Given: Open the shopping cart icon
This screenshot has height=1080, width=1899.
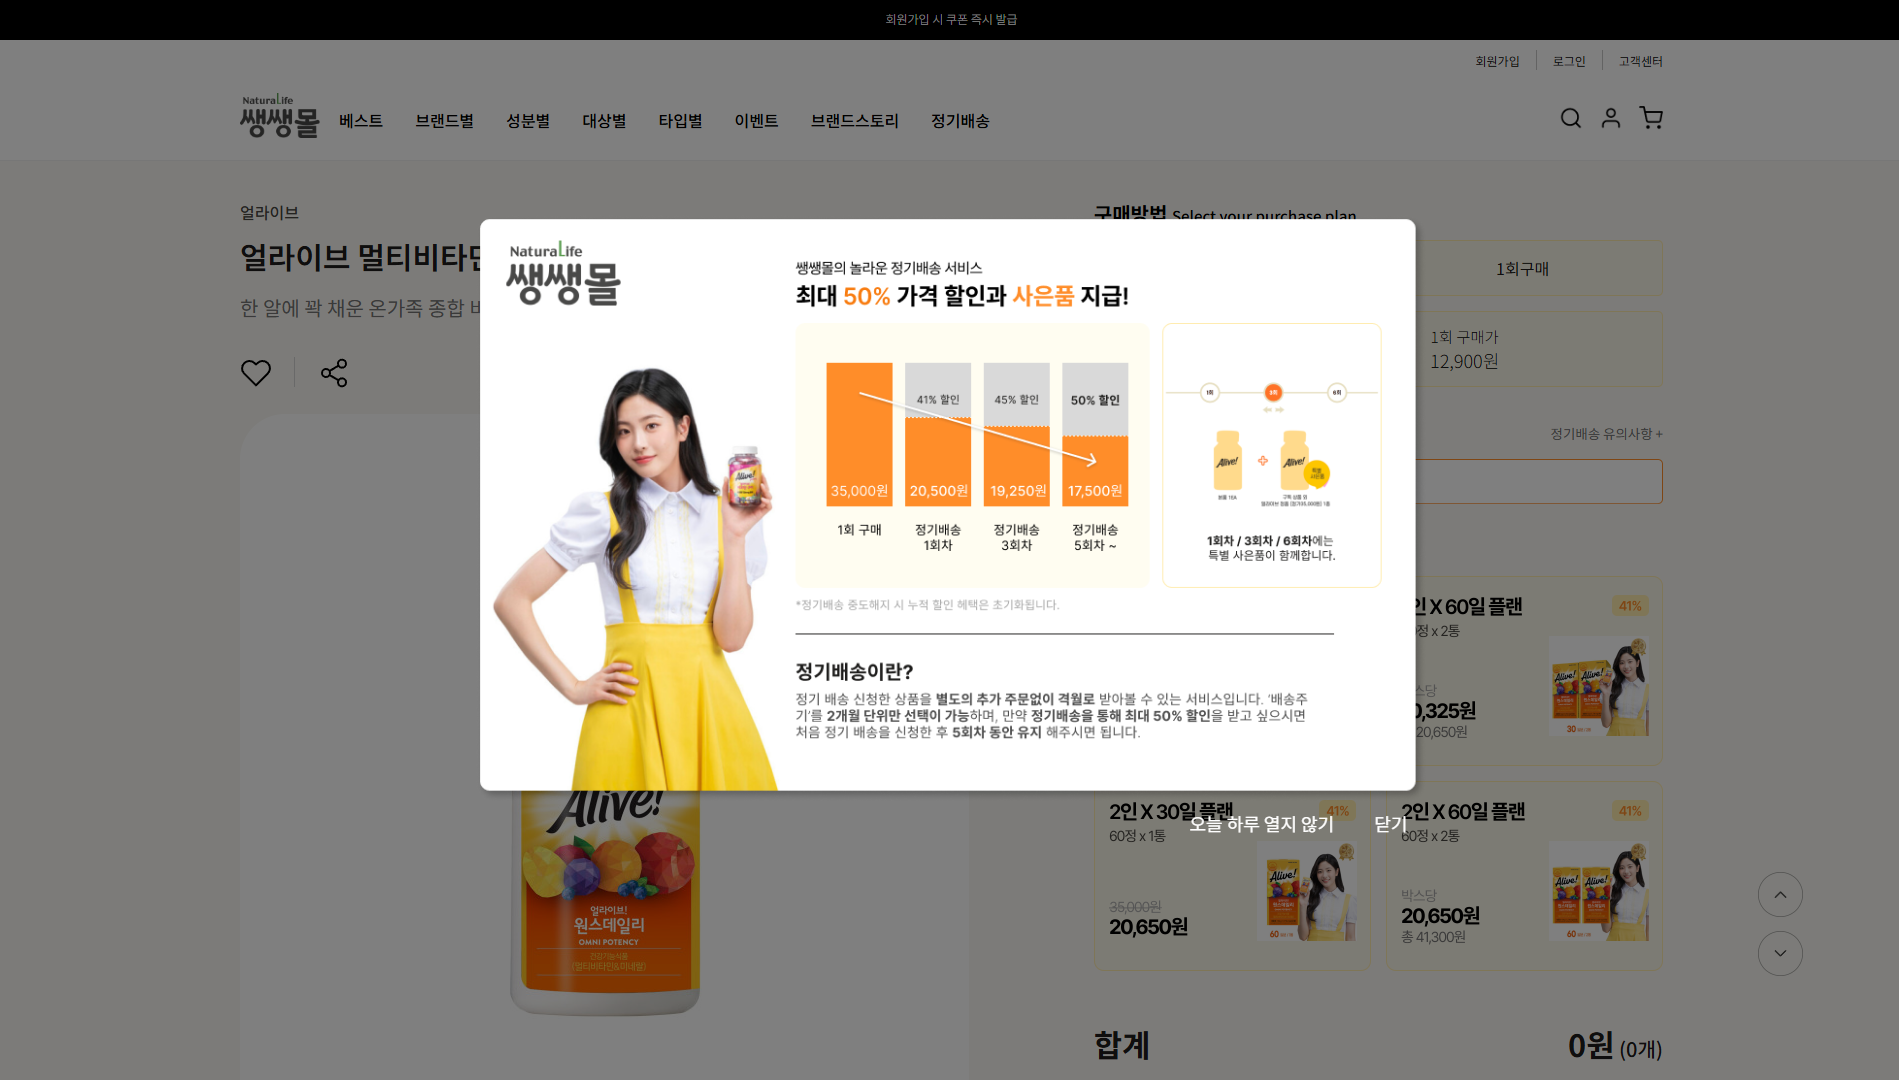Looking at the screenshot, I should pos(1651,118).
